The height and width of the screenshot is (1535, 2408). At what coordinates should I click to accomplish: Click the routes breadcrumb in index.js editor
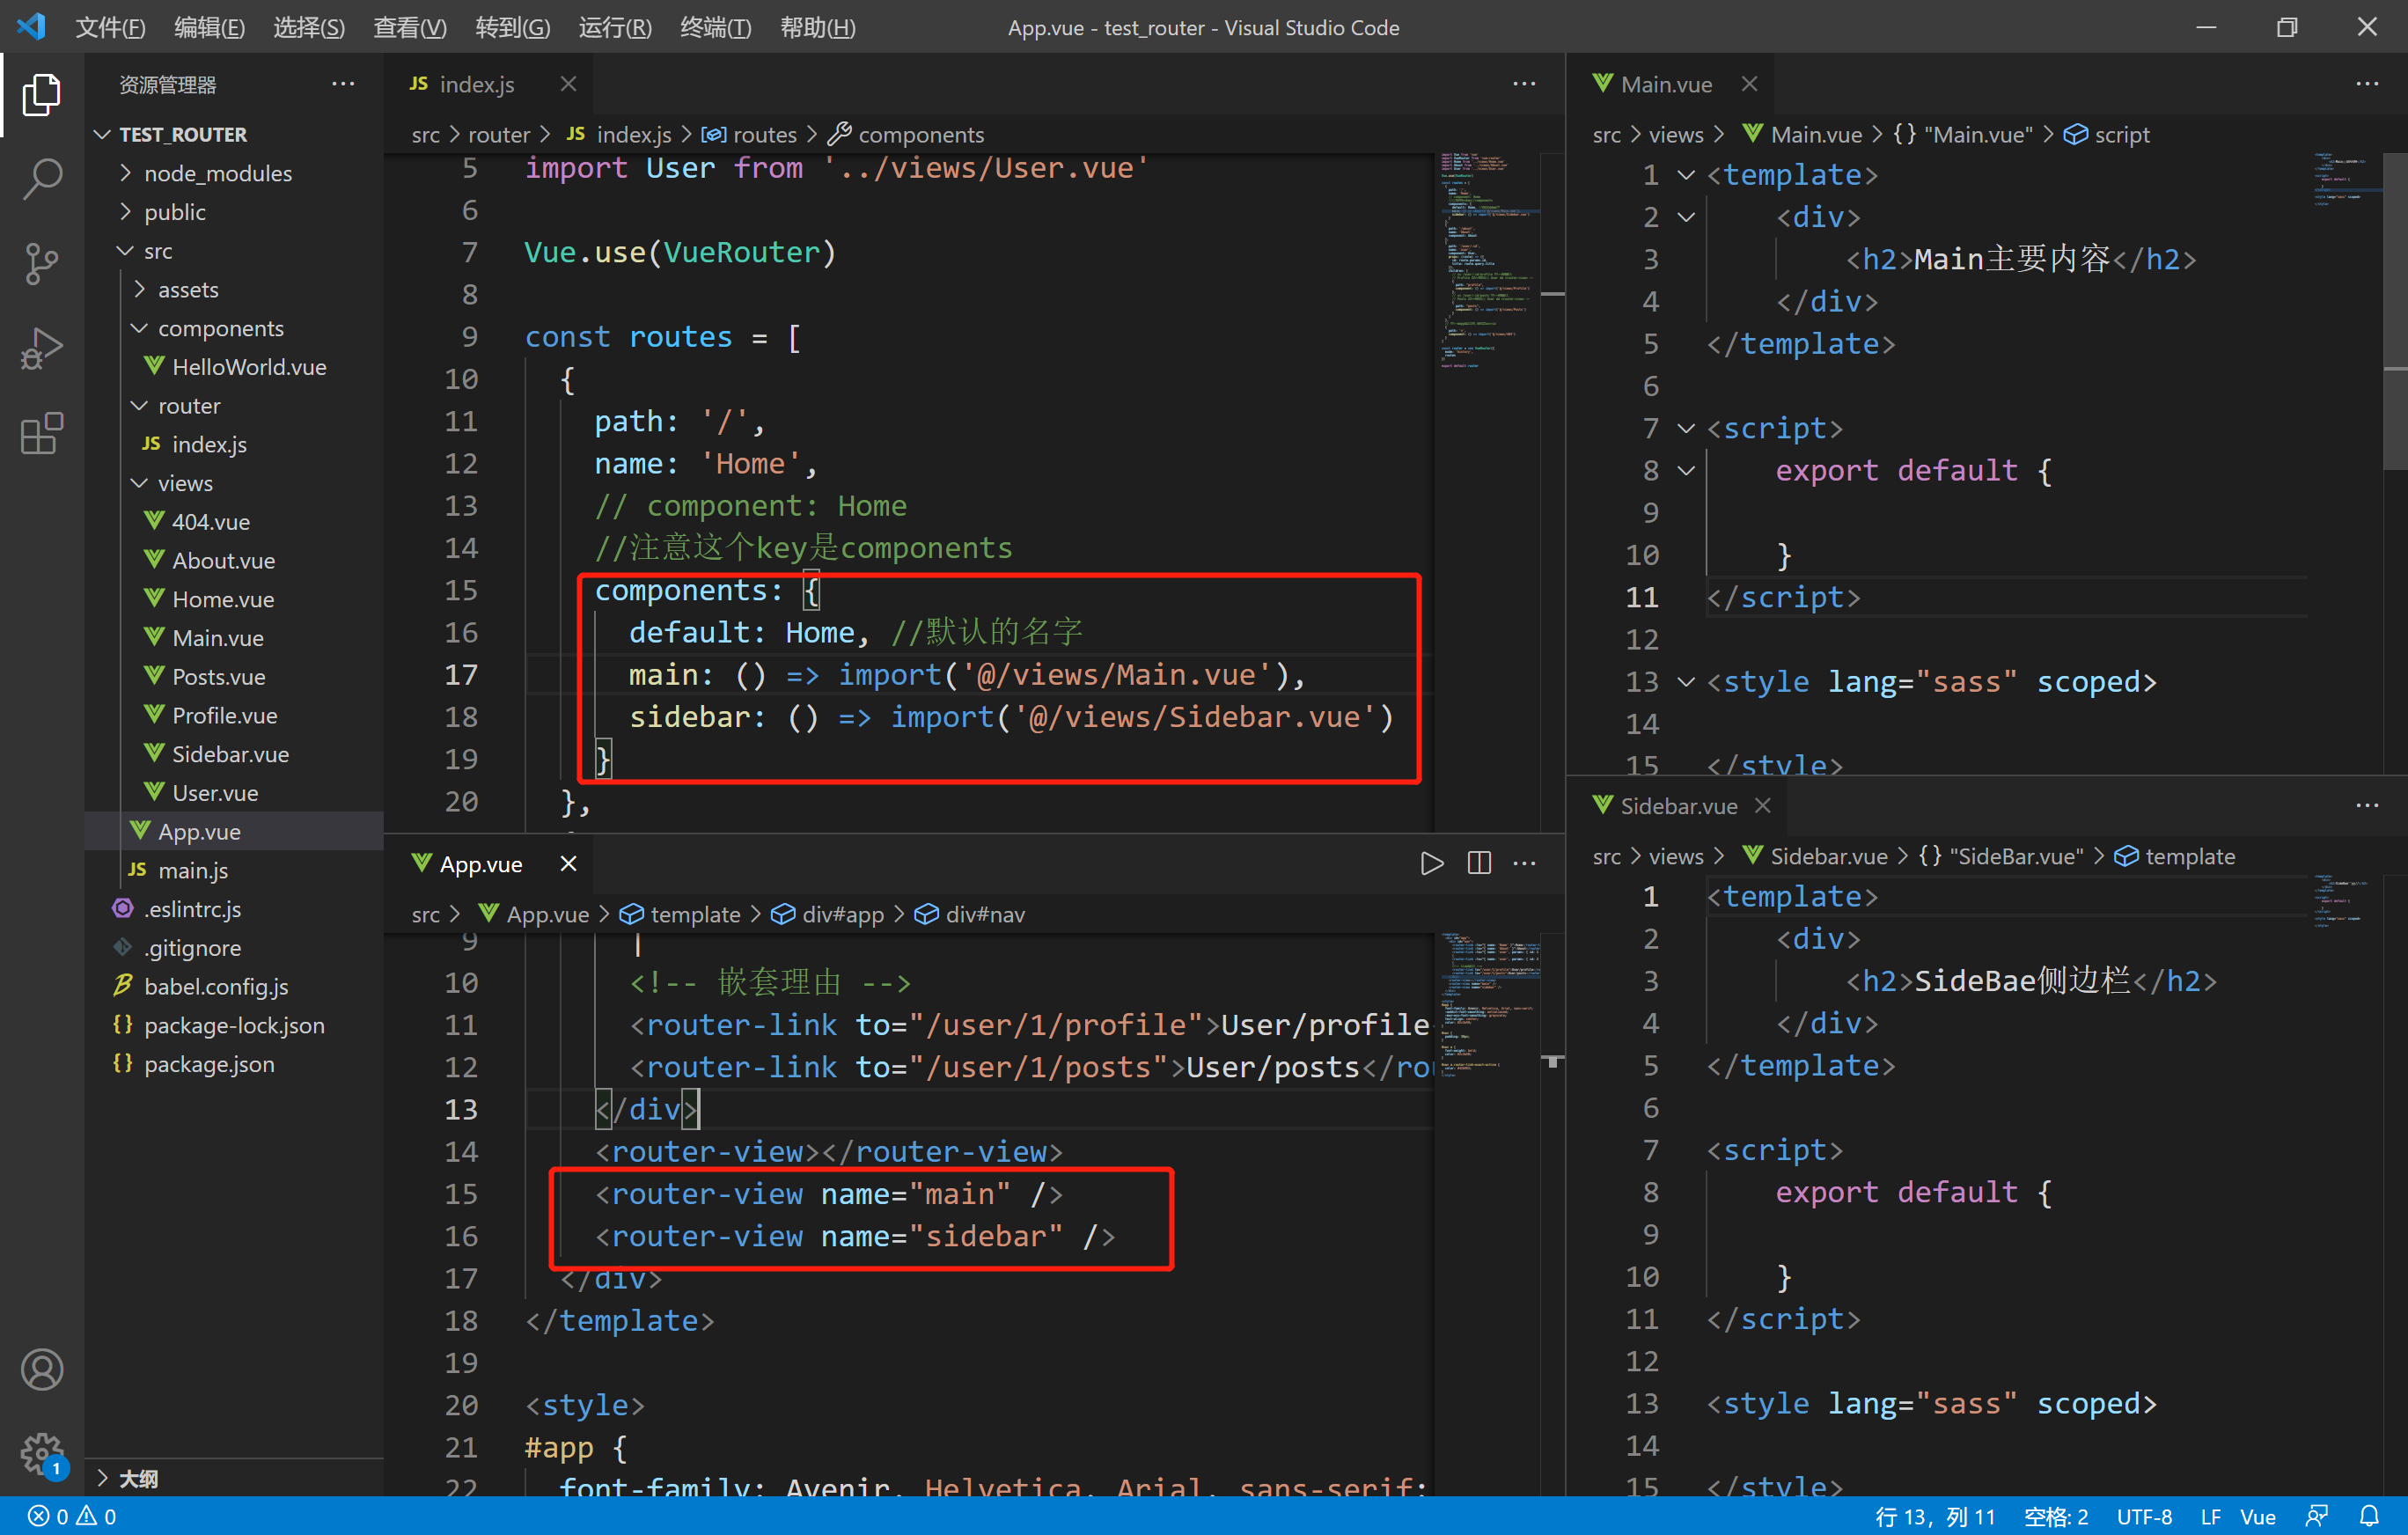coord(750,134)
